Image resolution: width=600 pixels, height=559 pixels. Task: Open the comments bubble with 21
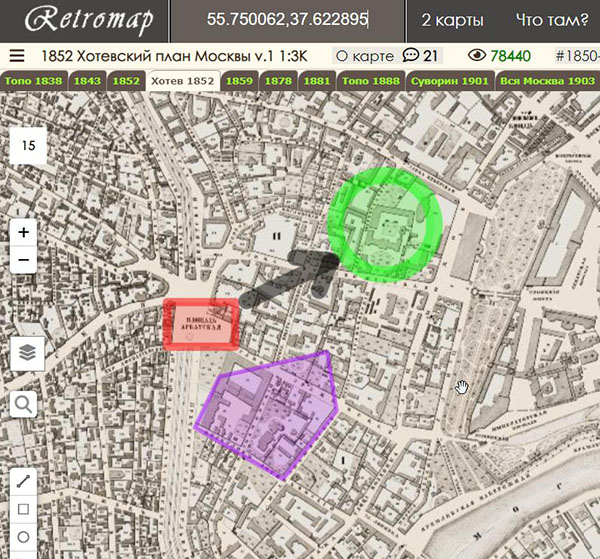[421, 57]
